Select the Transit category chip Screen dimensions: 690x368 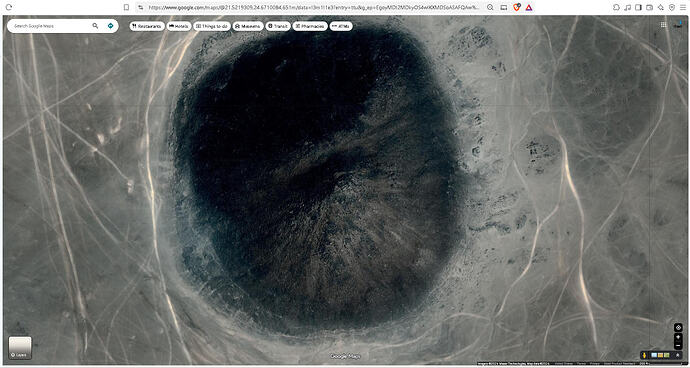tap(278, 26)
